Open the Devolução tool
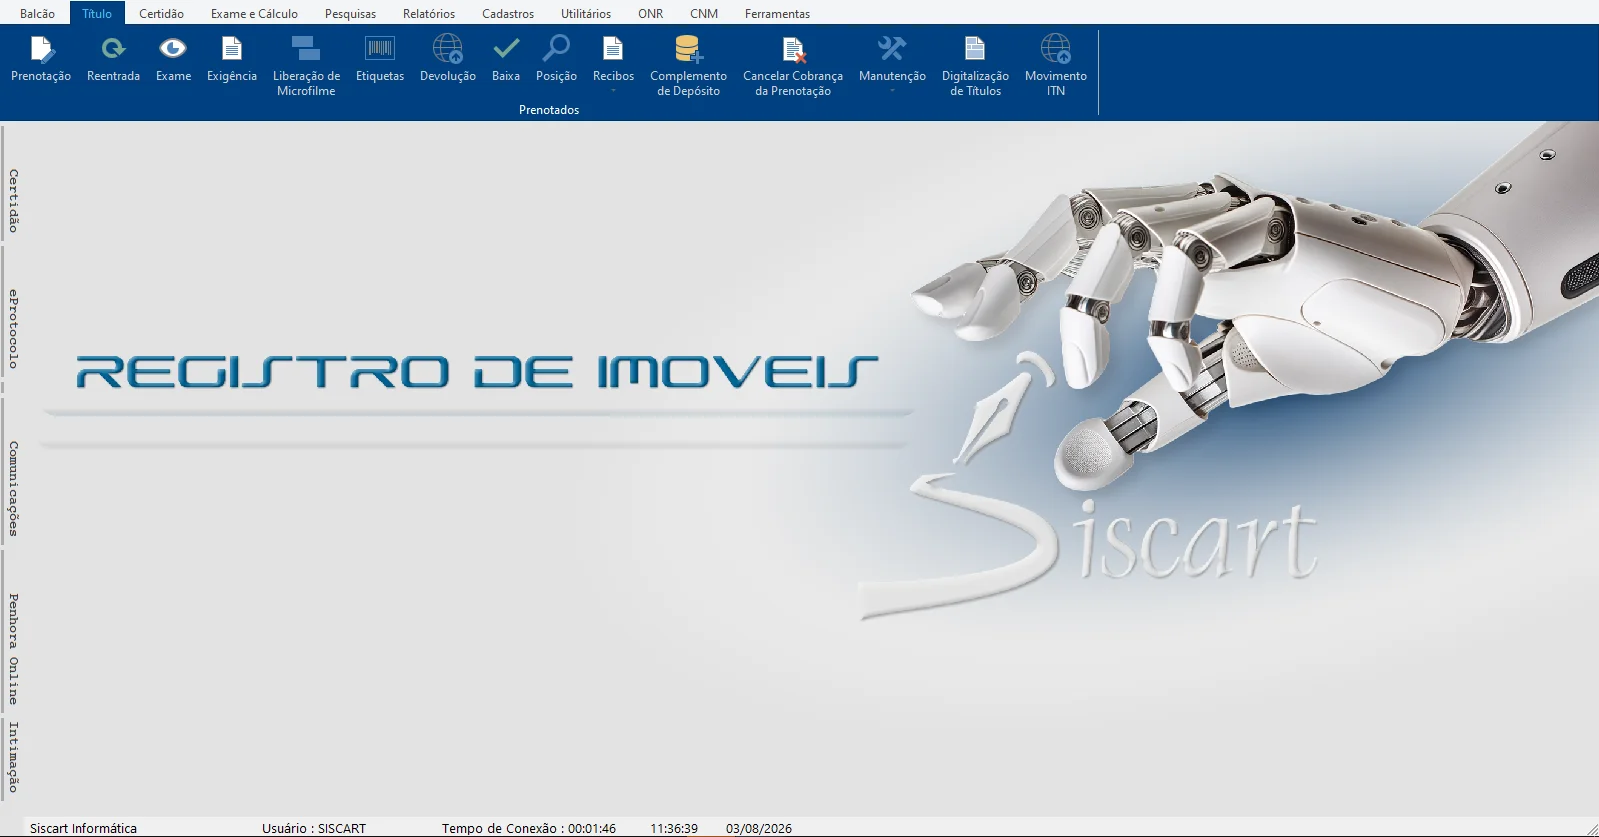Viewport: 1599px width, 837px height. [x=448, y=60]
